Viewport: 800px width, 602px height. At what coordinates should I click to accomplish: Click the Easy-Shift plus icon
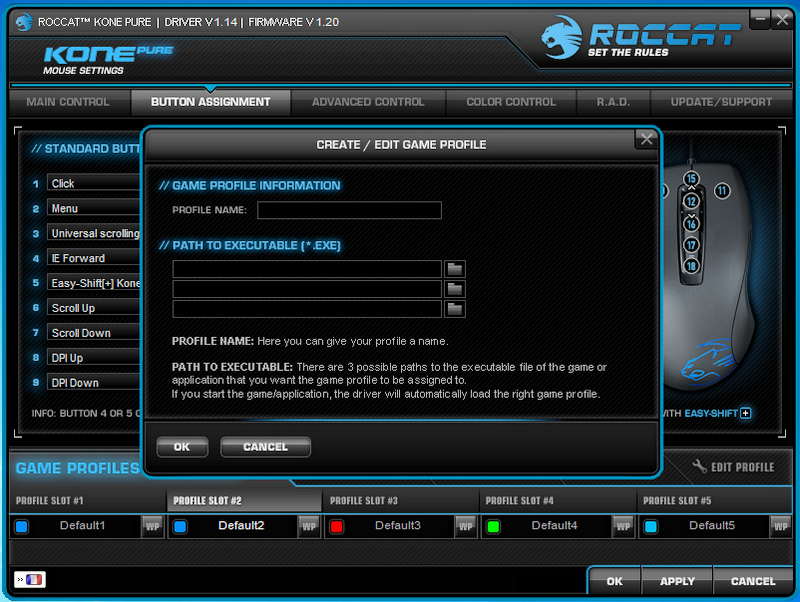(x=746, y=413)
